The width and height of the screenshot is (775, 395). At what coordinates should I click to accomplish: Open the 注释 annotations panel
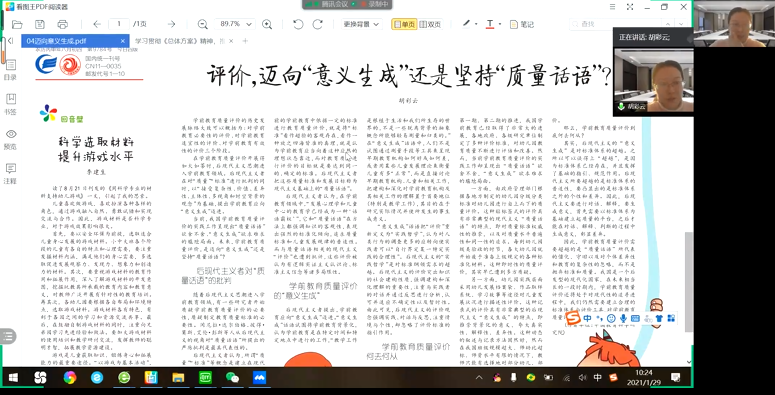tap(10, 174)
